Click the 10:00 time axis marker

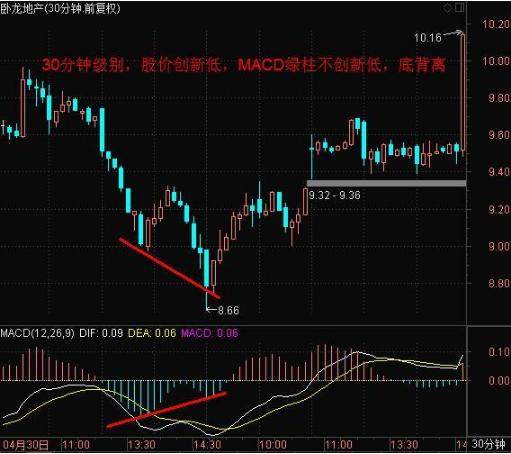click(x=272, y=445)
